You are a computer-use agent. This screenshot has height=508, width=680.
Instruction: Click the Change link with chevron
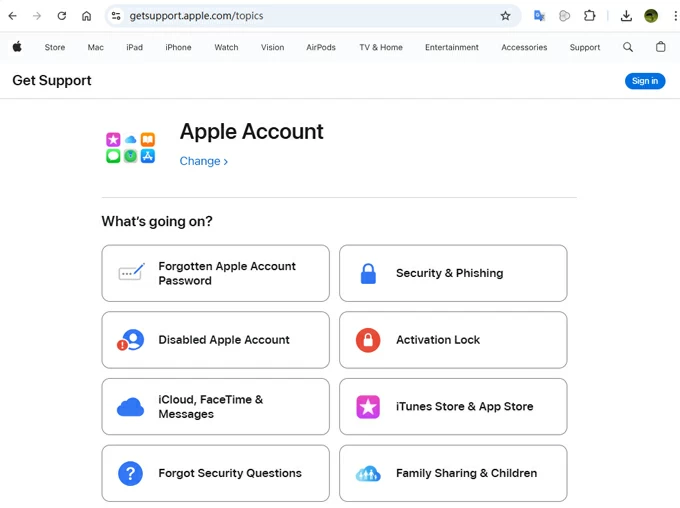pyautogui.click(x=204, y=161)
